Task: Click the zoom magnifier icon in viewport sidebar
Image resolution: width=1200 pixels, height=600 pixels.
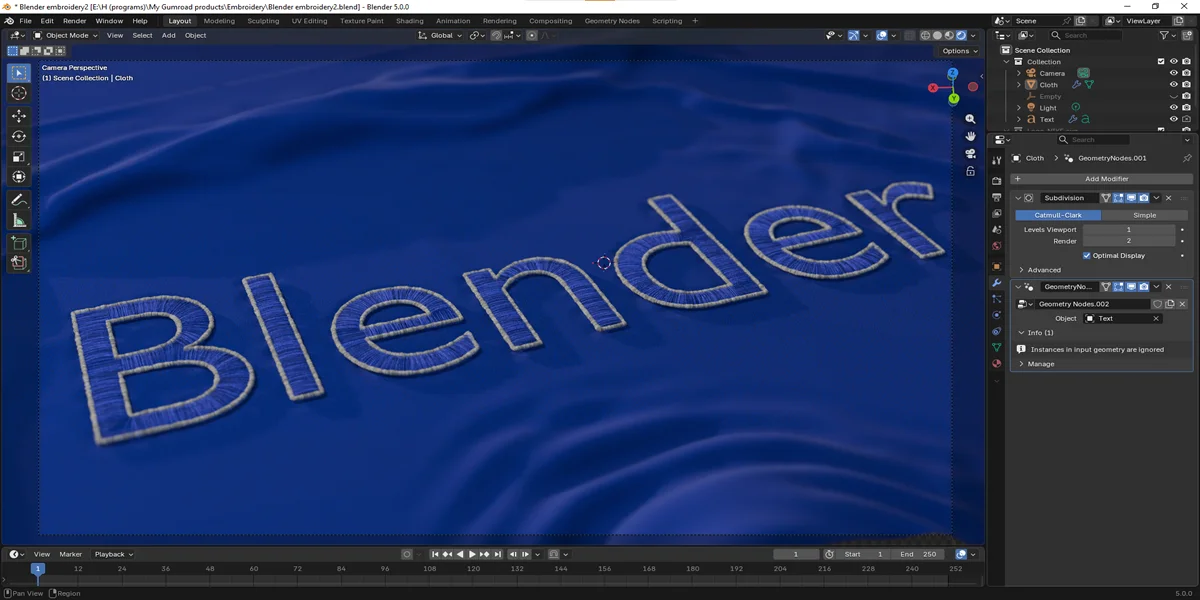Action: (970, 119)
